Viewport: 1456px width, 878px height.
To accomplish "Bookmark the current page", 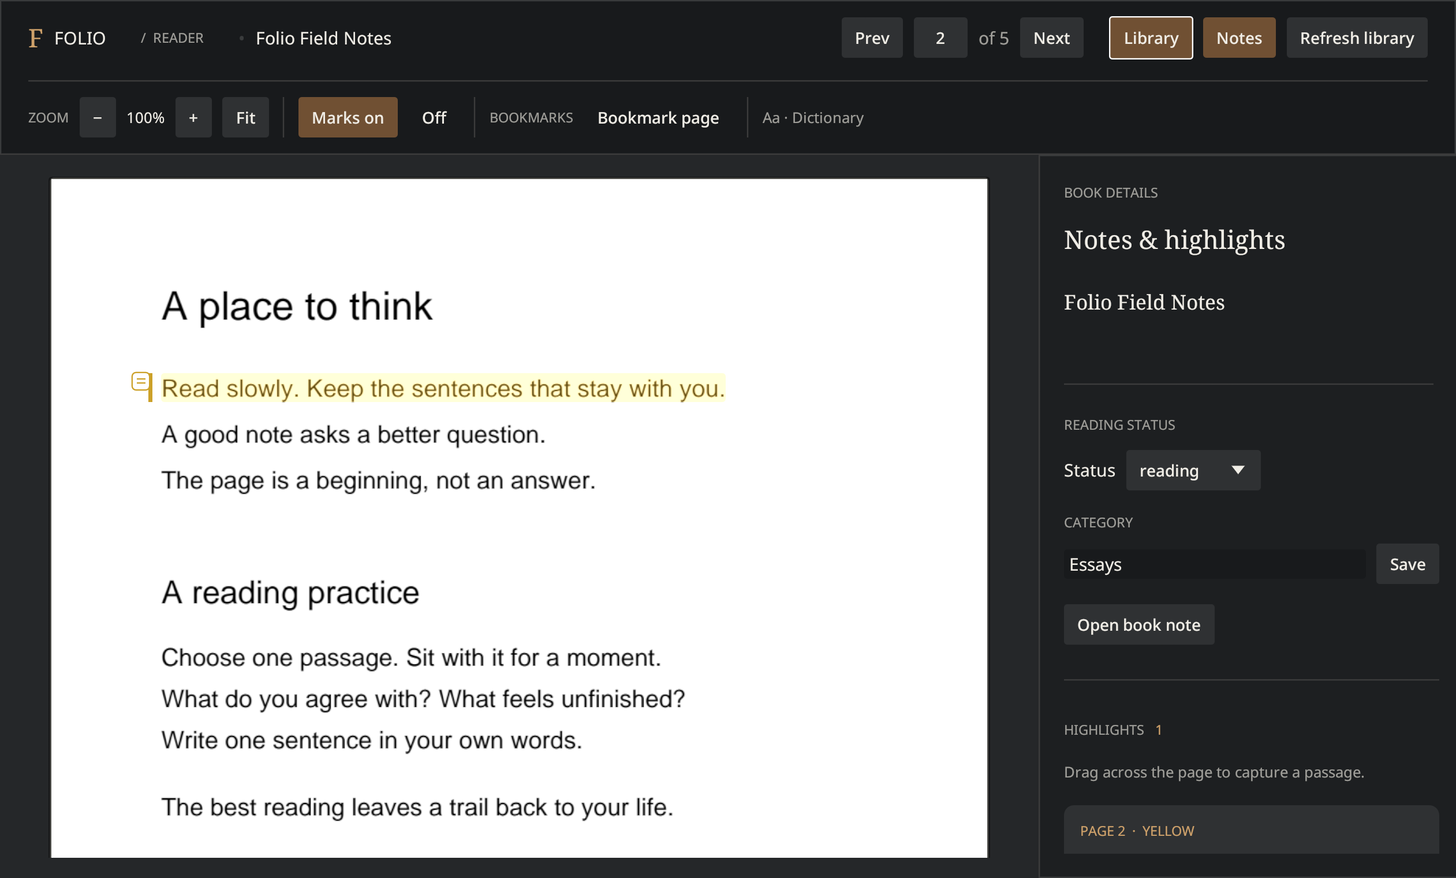I will tap(658, 118).
